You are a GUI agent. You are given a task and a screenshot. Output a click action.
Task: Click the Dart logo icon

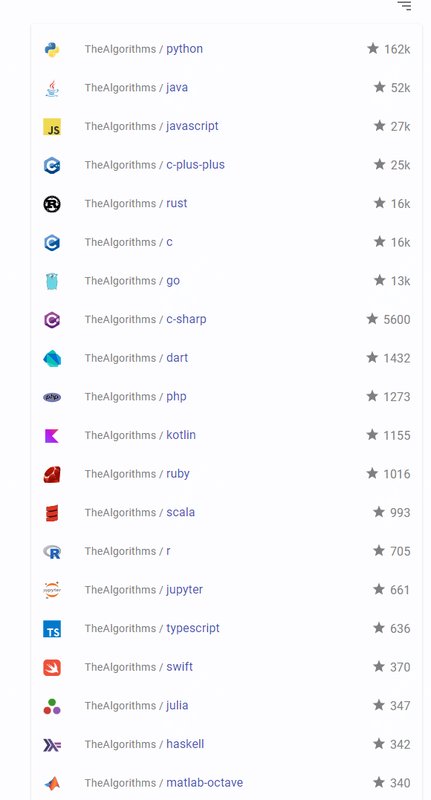pos(52,358)
